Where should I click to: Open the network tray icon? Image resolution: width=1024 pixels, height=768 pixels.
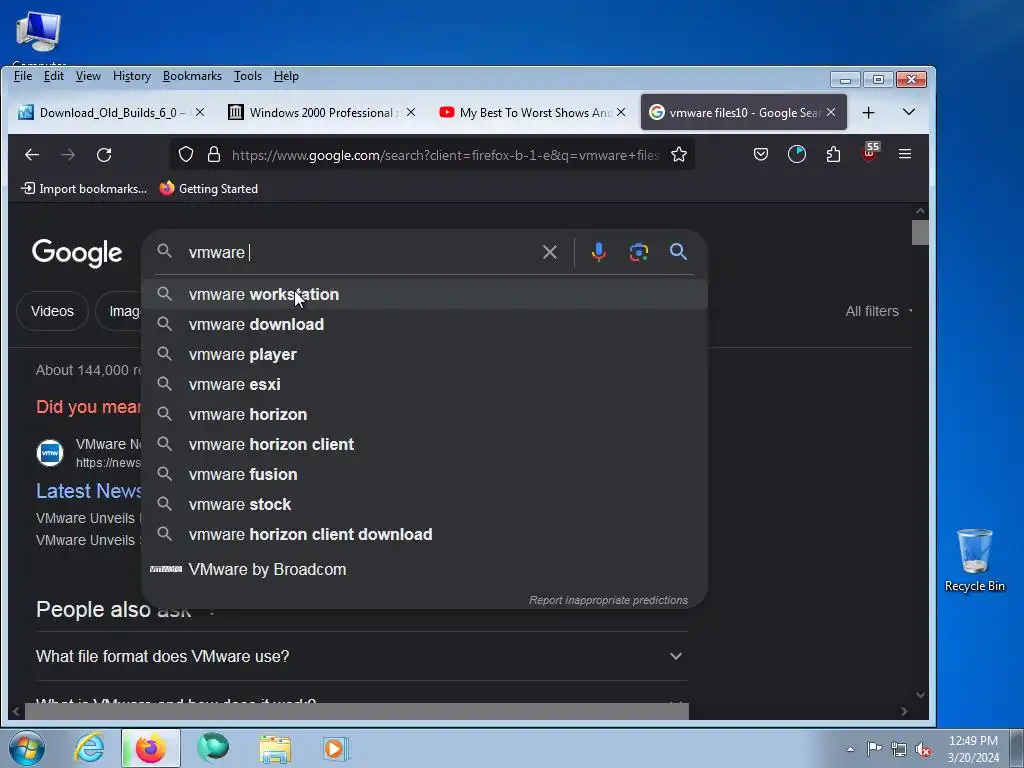point(899,750)
